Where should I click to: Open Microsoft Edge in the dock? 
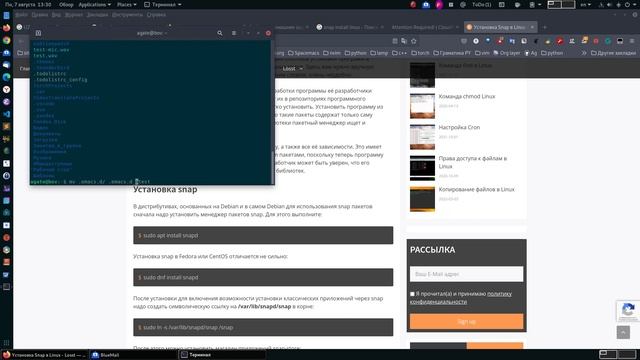coord(6,77)
